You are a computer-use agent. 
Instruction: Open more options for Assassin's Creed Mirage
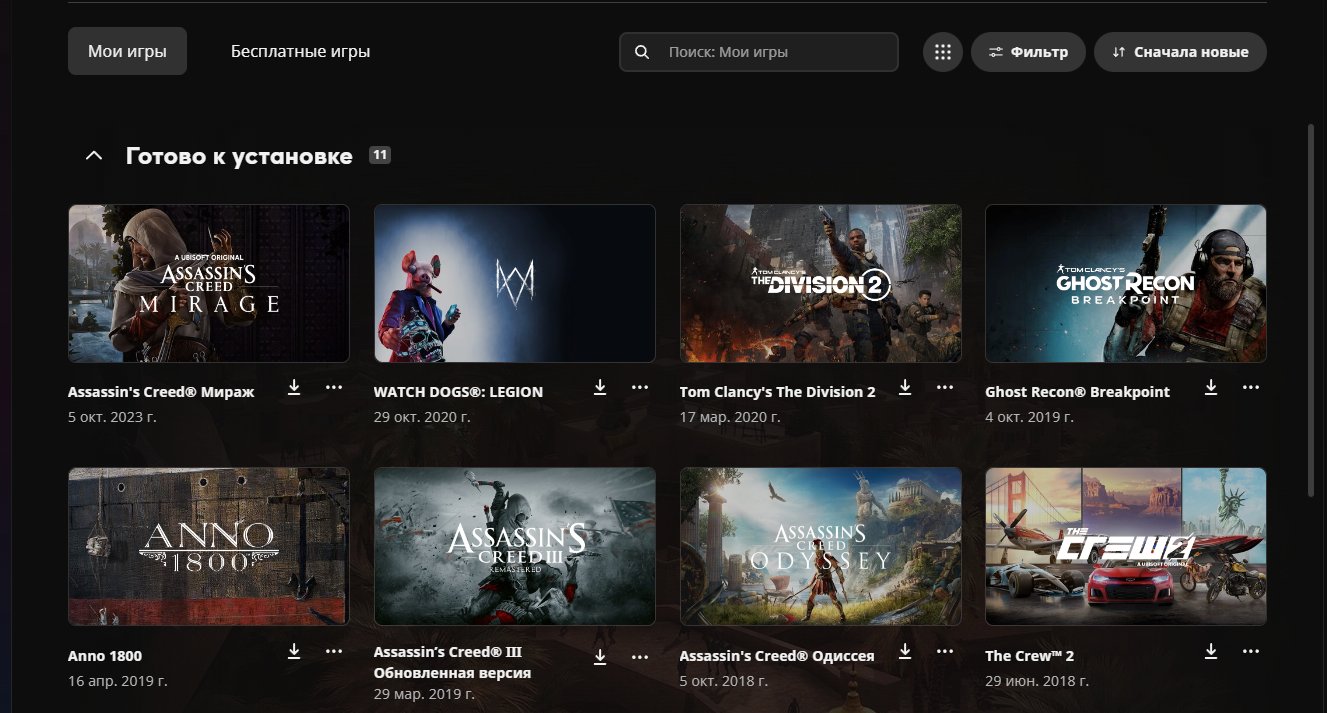pos(334,387)
